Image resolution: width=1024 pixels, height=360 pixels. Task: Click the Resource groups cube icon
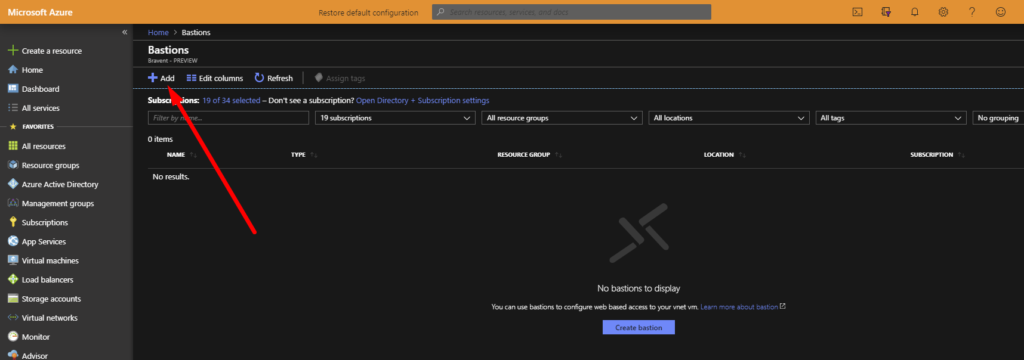pyautogui.click(x=12, y=165)
